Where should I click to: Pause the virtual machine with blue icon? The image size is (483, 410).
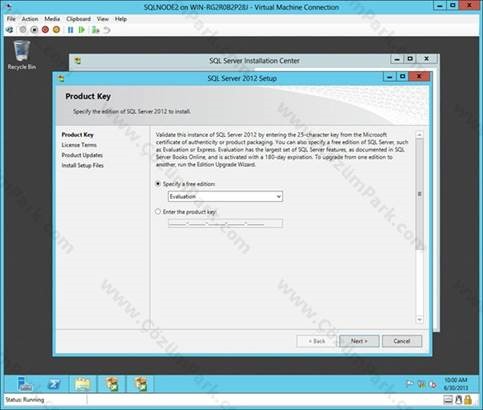click(70, 30)
